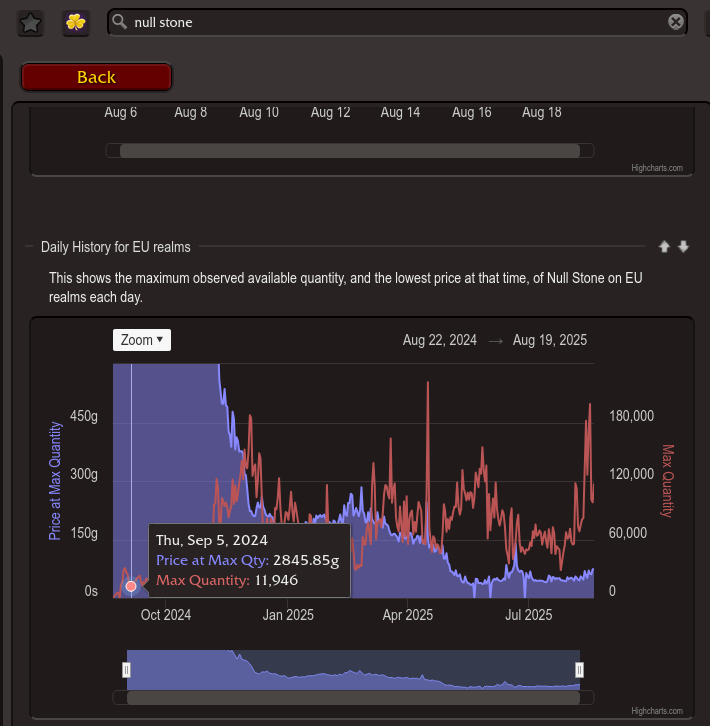Click the 'Aug 12' axis label
The image size is (710, 726).
(330, 112)
